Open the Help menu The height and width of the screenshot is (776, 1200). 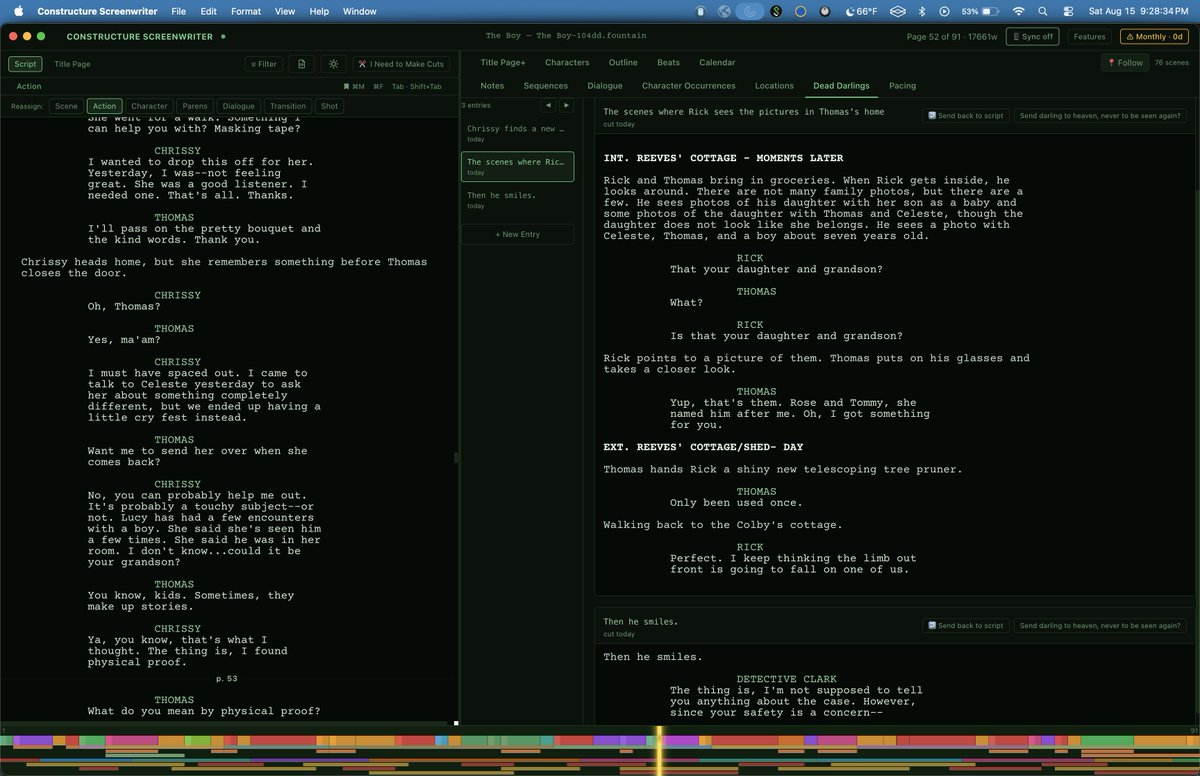pyautogui.click(x=319, y=11)
